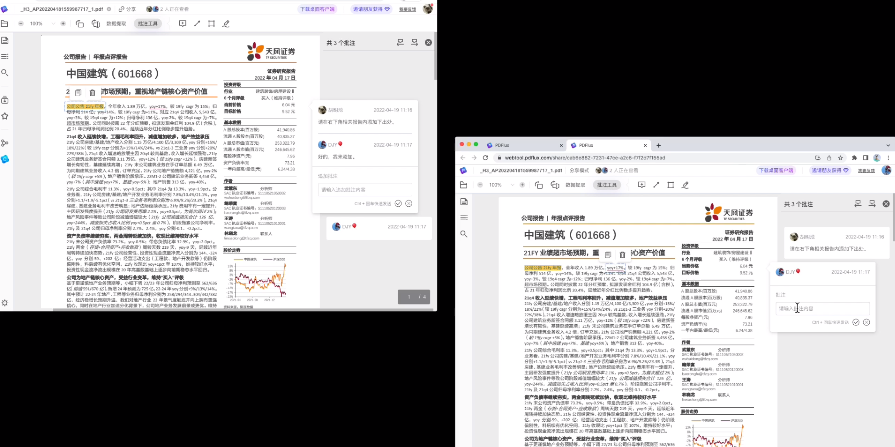The height and width of the screenshot is (447, 895).
Task: Cancel annotation with X in browser window popup
Action: pos(866,323)
